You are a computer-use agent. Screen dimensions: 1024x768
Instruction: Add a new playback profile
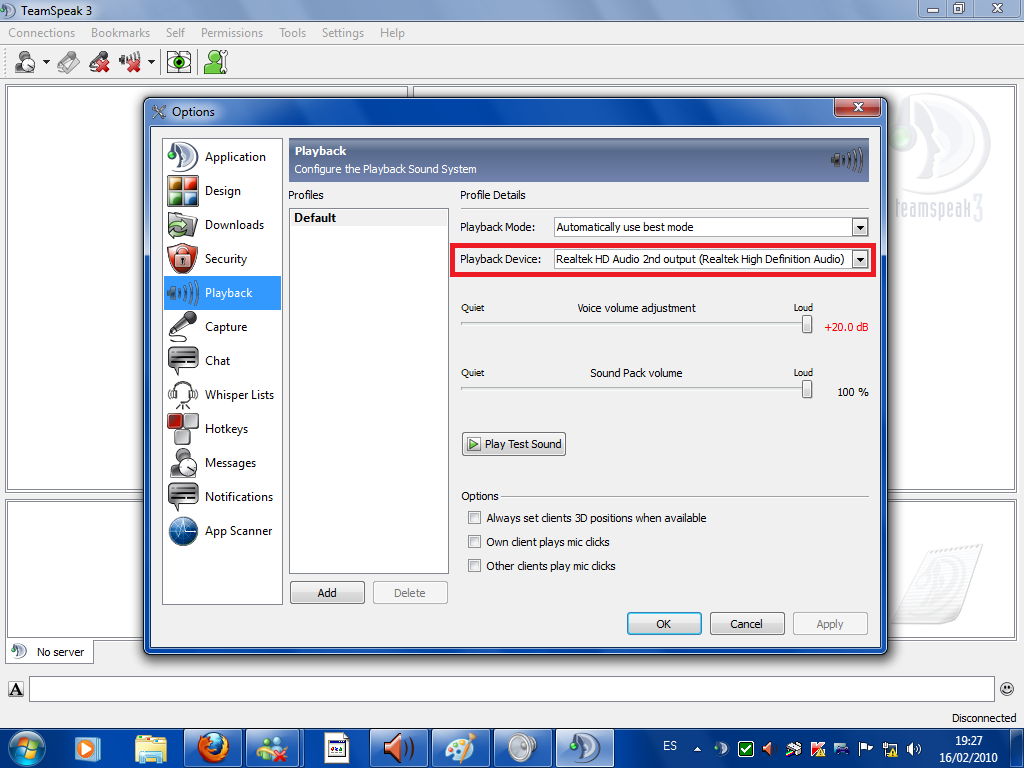click(327, 592)
